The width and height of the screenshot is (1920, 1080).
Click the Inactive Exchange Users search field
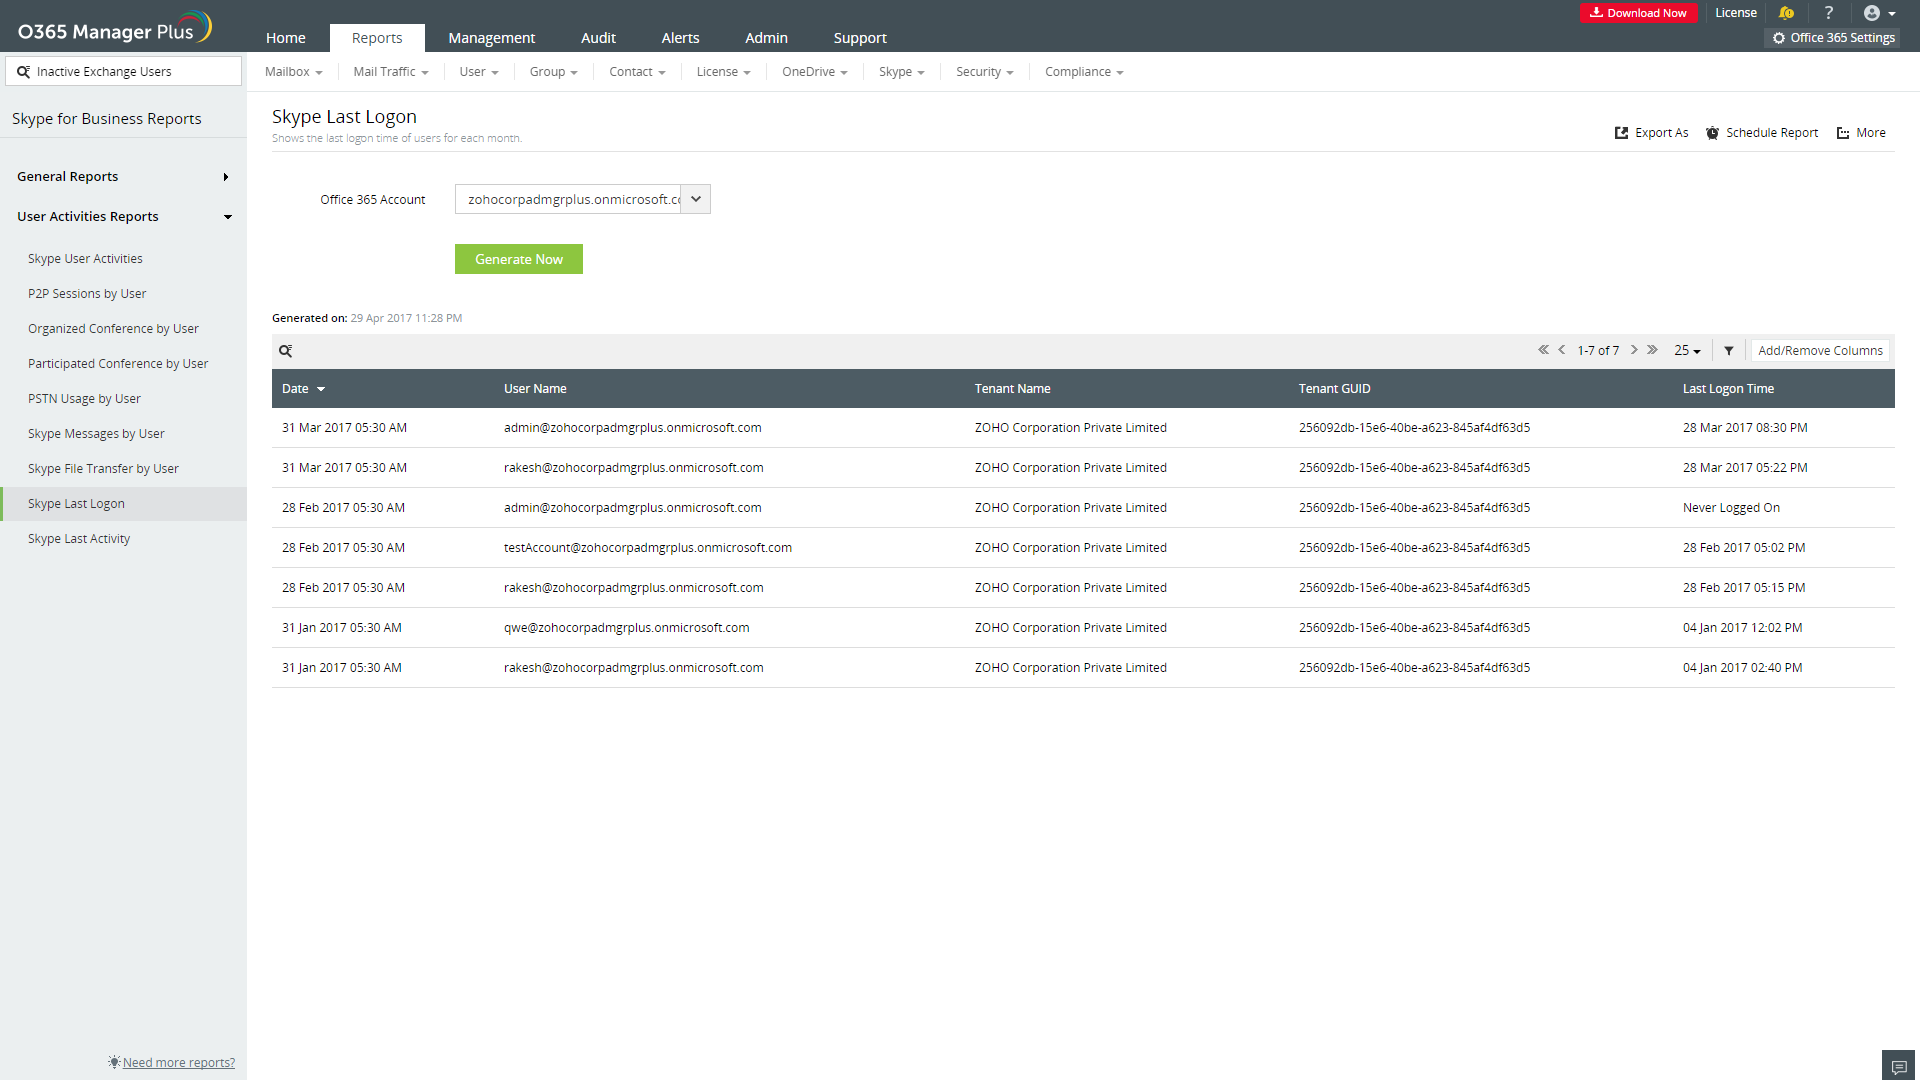click(x=124, y=72)
